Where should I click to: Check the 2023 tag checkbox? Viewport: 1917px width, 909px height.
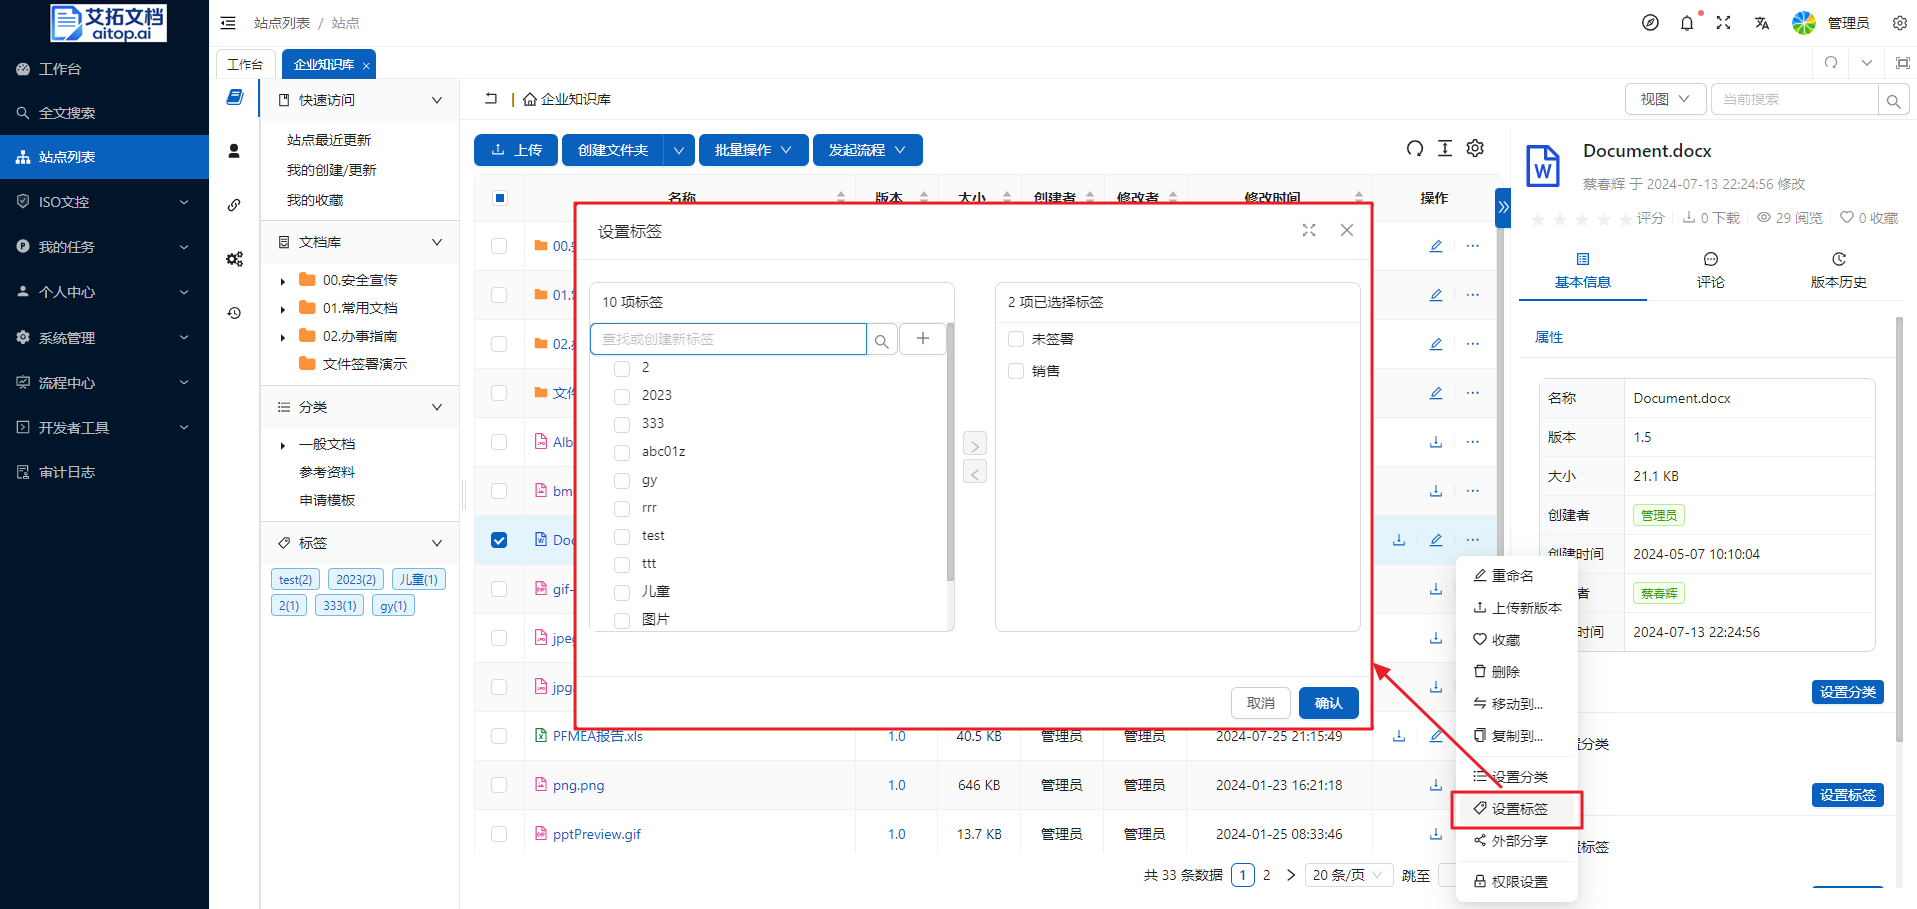click(622, 396)
